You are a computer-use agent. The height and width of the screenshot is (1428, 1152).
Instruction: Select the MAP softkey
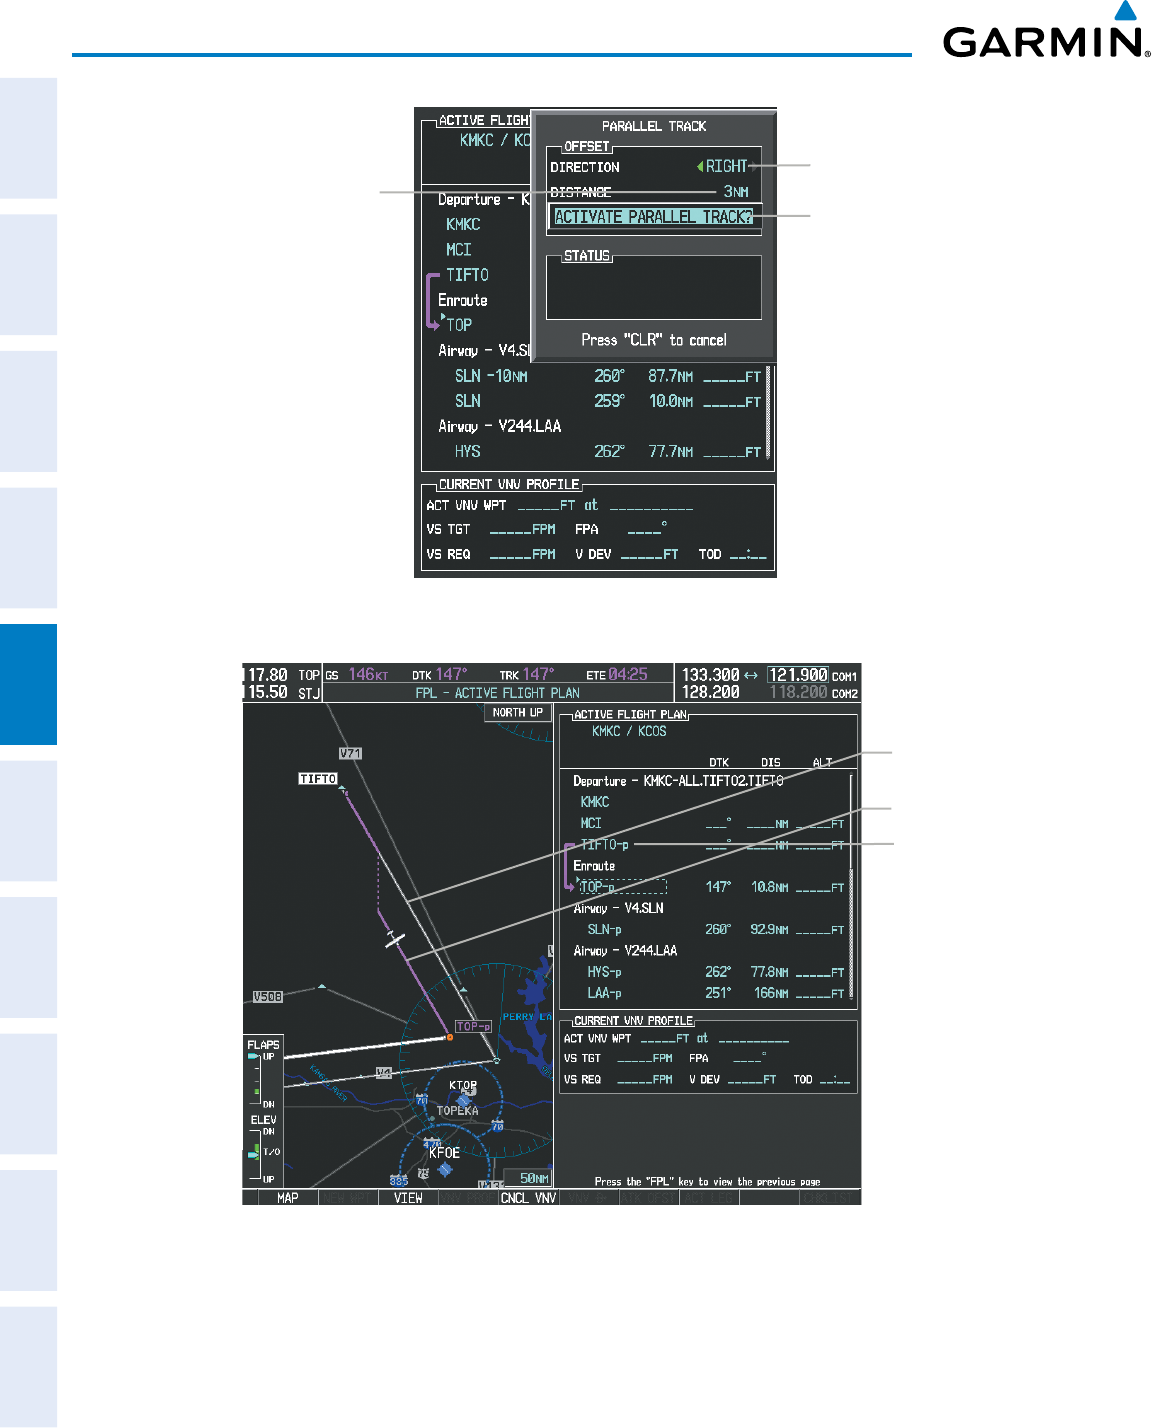[288, 1197]
